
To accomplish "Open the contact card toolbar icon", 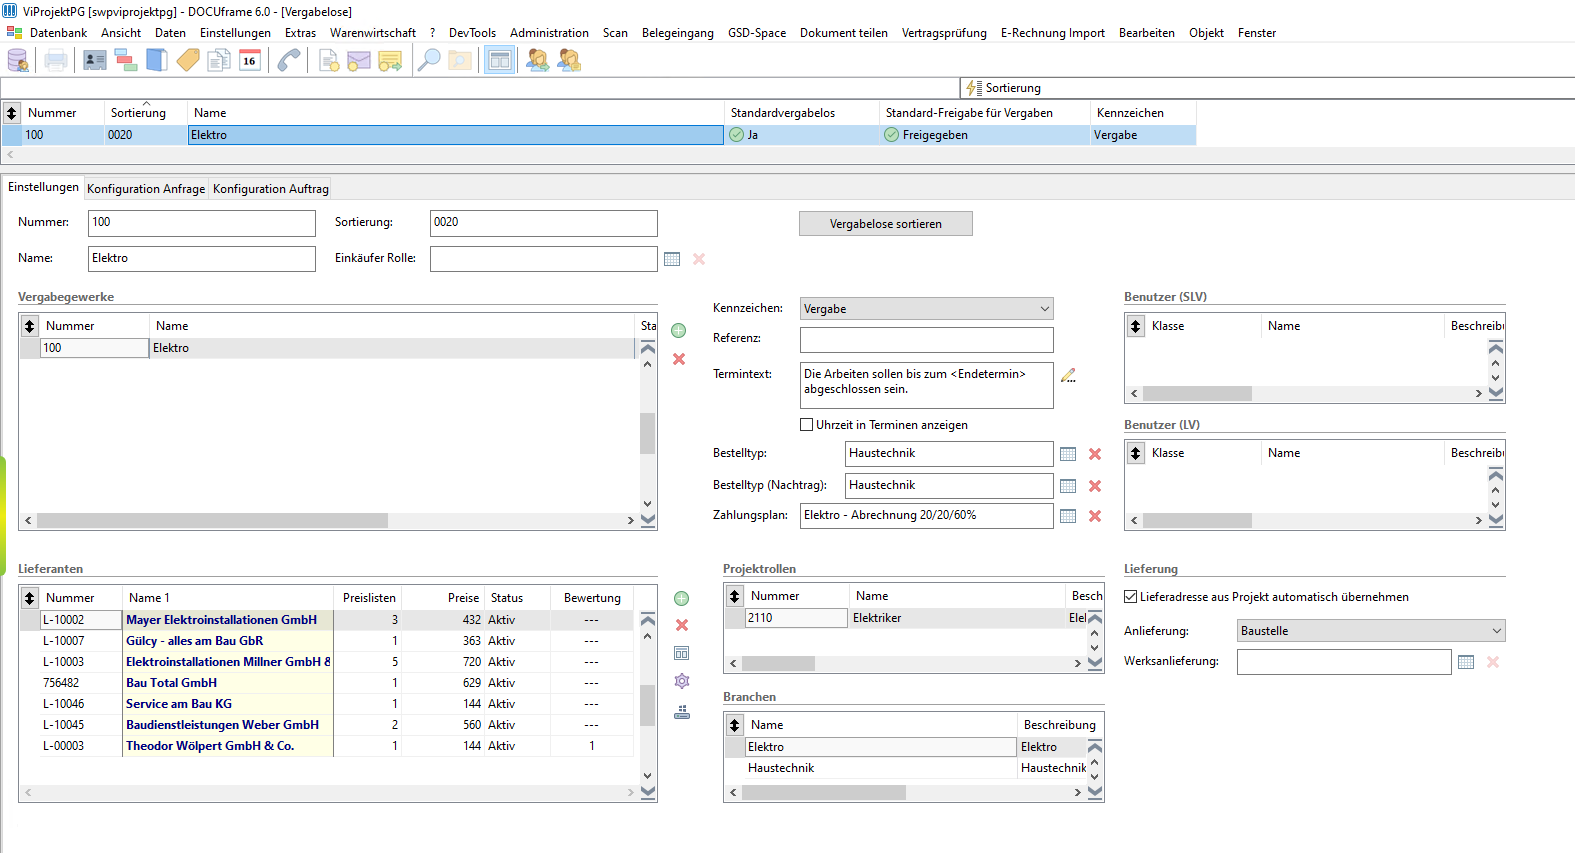I will [95, 60].
